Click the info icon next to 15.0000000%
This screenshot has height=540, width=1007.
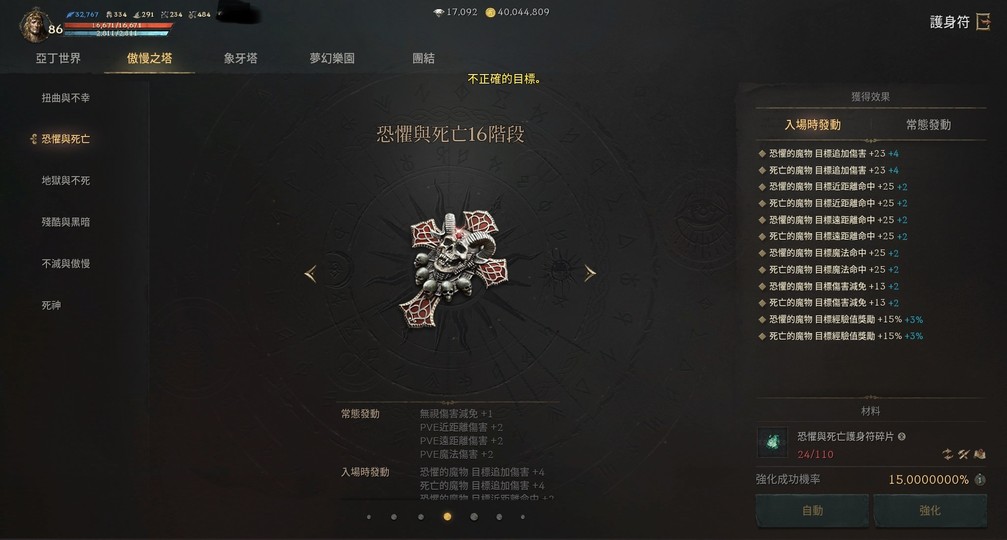pos(980,480)
